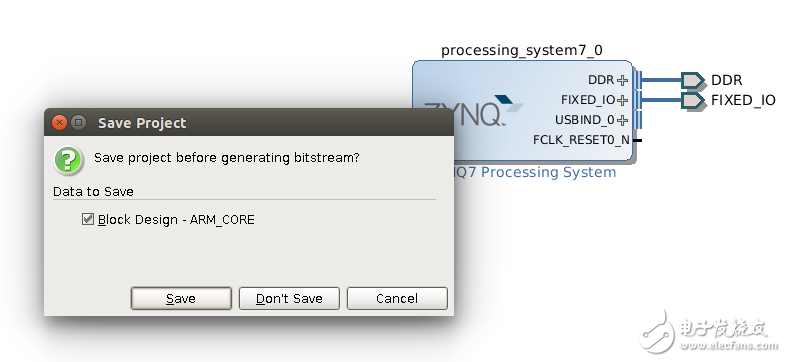The width and height of the screenshot is (786, 362).
Task: Minimize the Save Project dialog
Action: pos(78,122)
